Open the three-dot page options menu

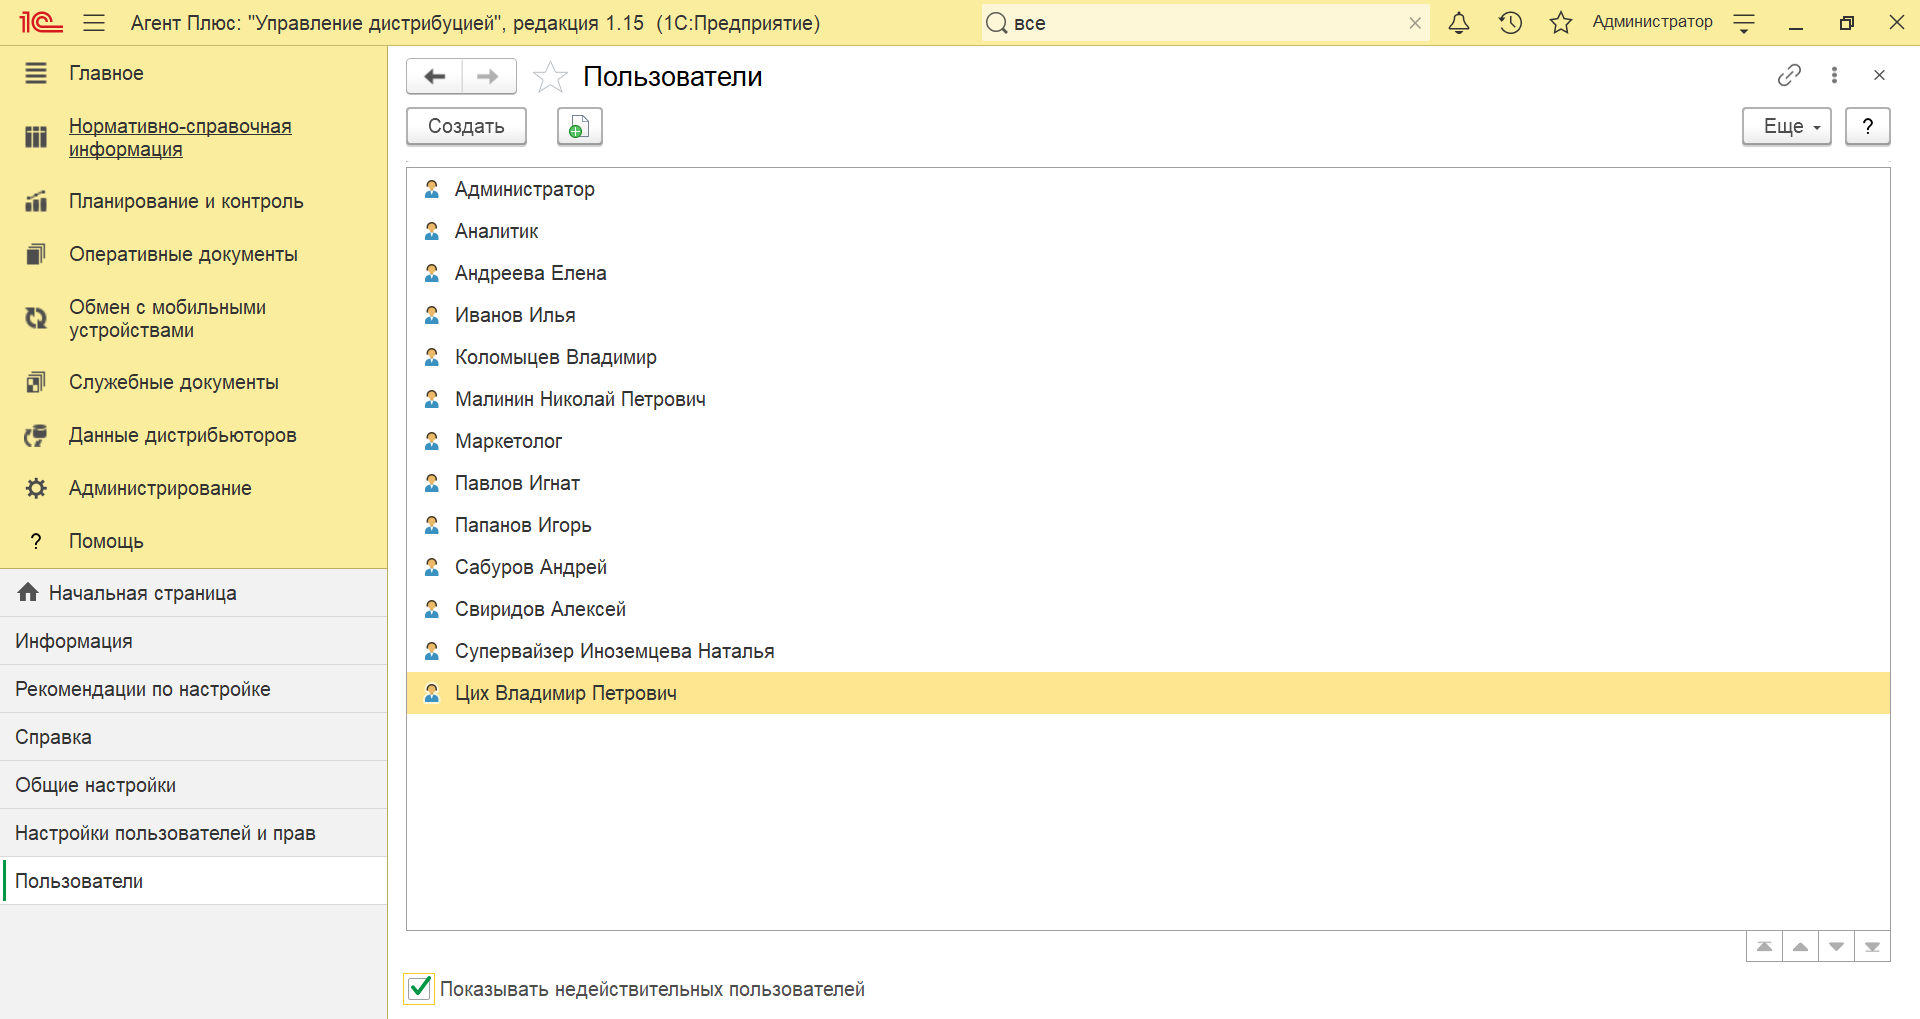click(1834, 75)
